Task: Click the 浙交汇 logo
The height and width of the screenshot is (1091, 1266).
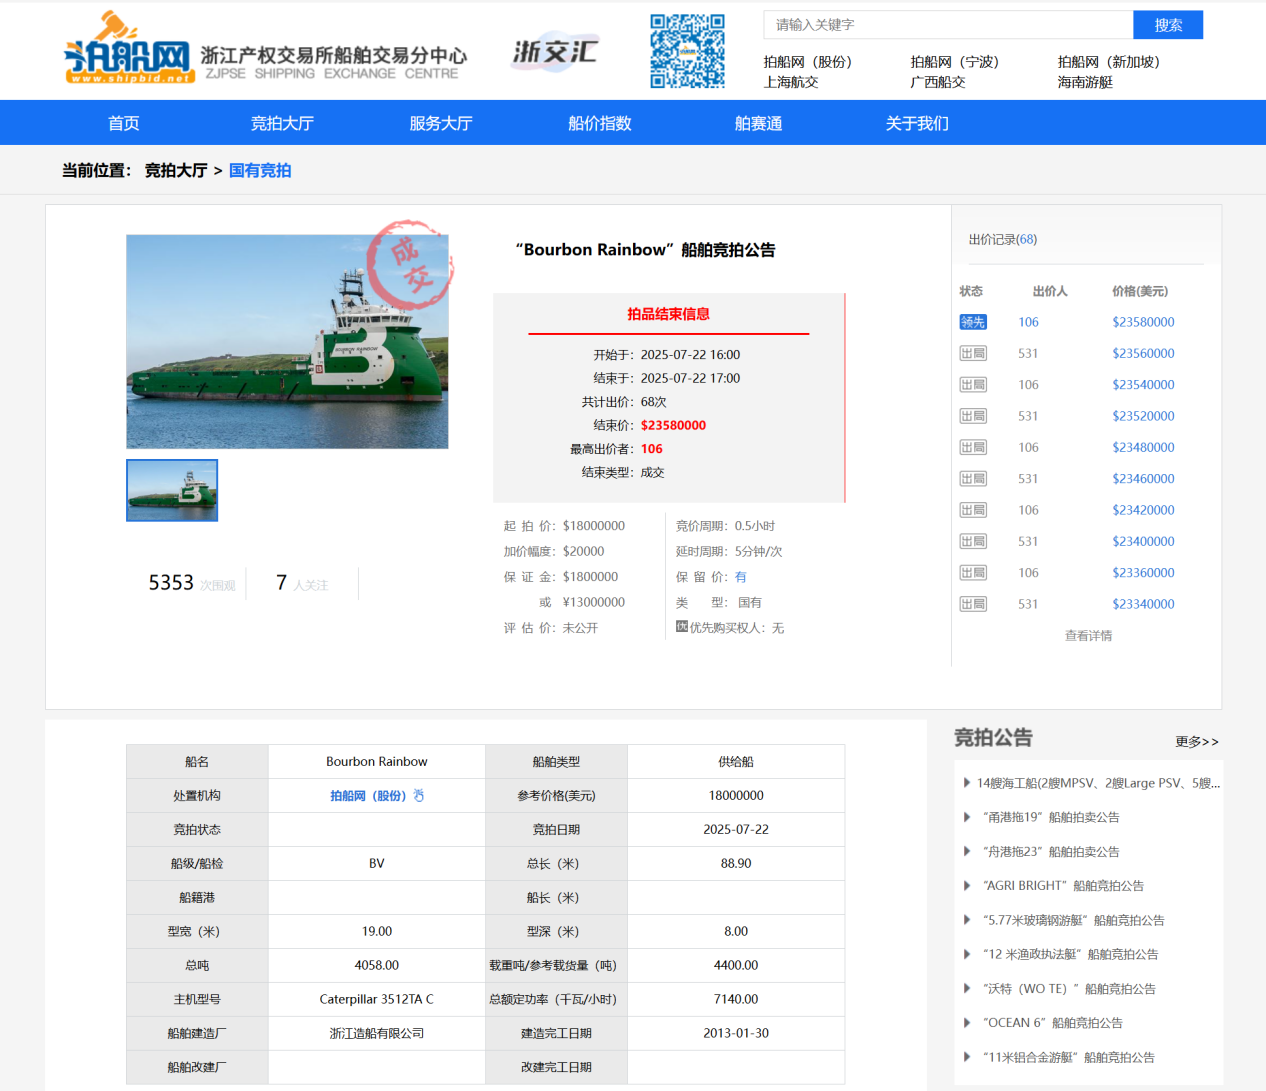Action: coord(555,51)
